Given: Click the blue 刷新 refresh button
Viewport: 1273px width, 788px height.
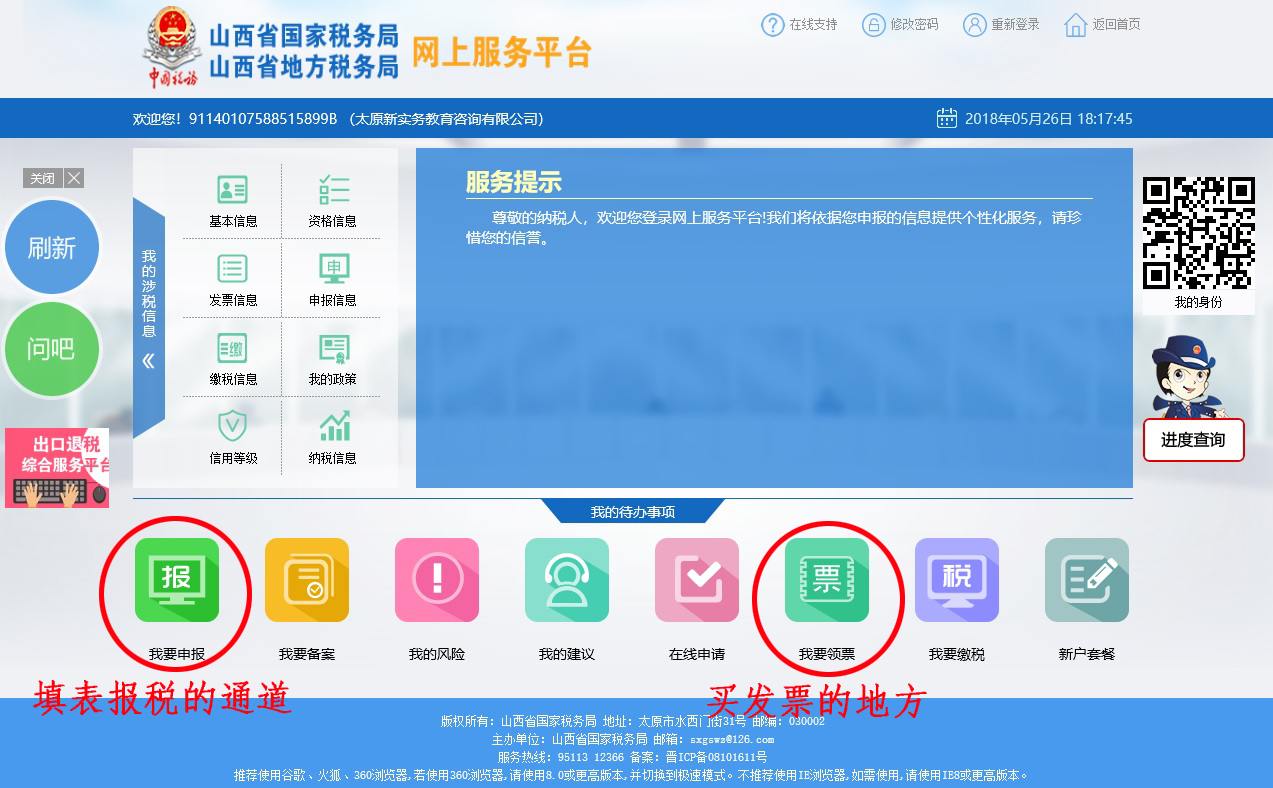Looking at the screenshot, I should [52, 248].
